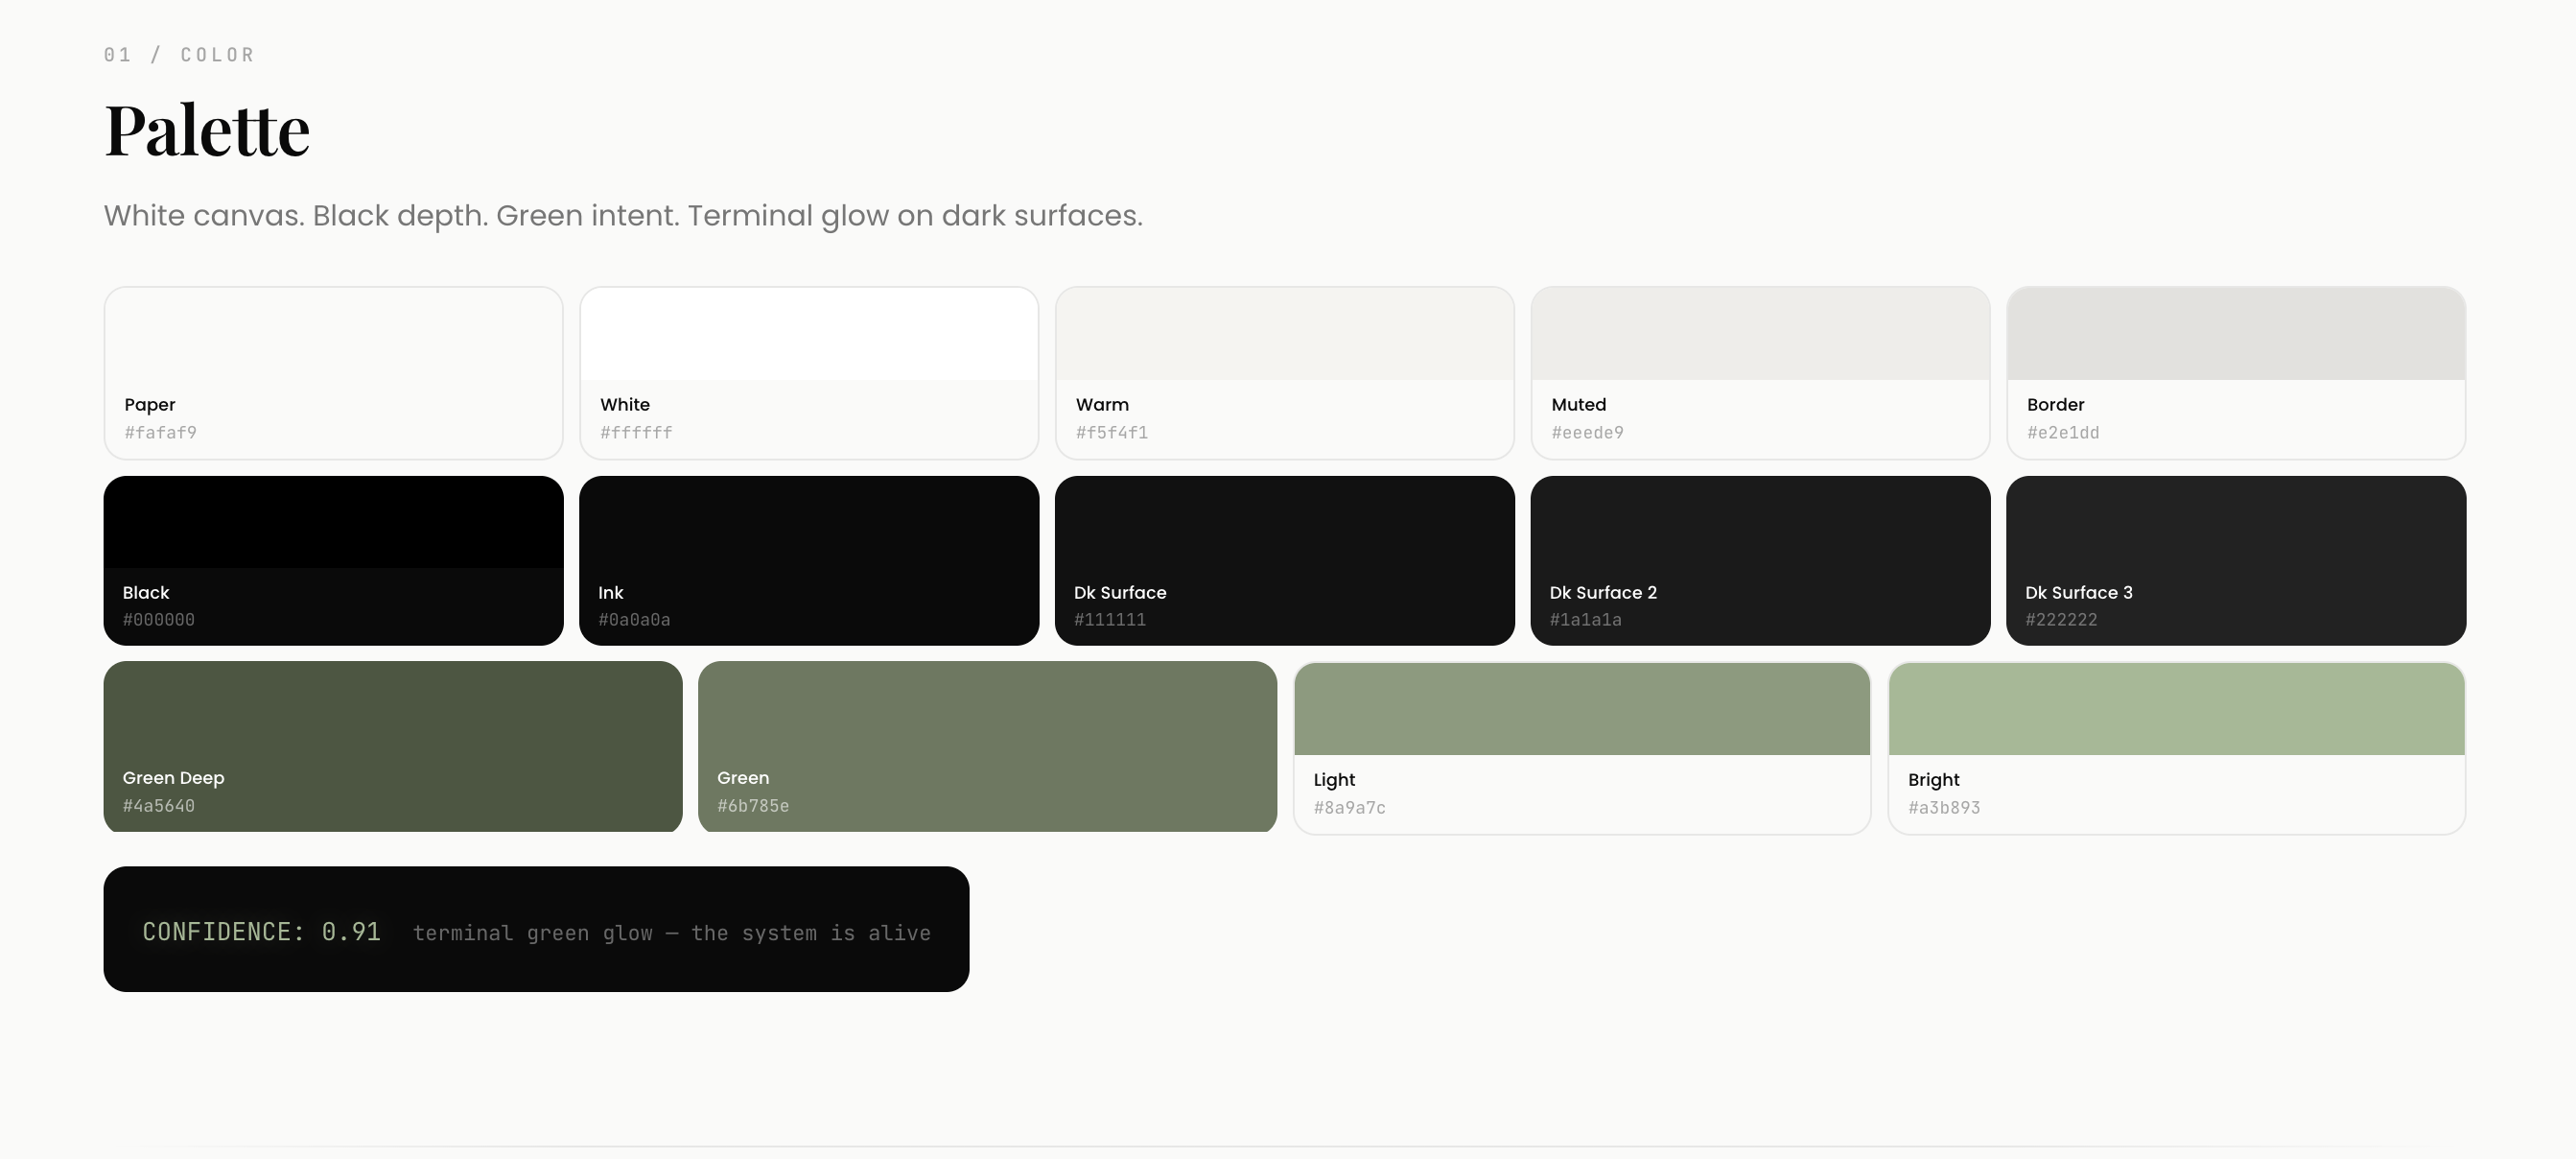
Task: Click the hex code #e2e1dd
Action: click(x=2063, y=433)
